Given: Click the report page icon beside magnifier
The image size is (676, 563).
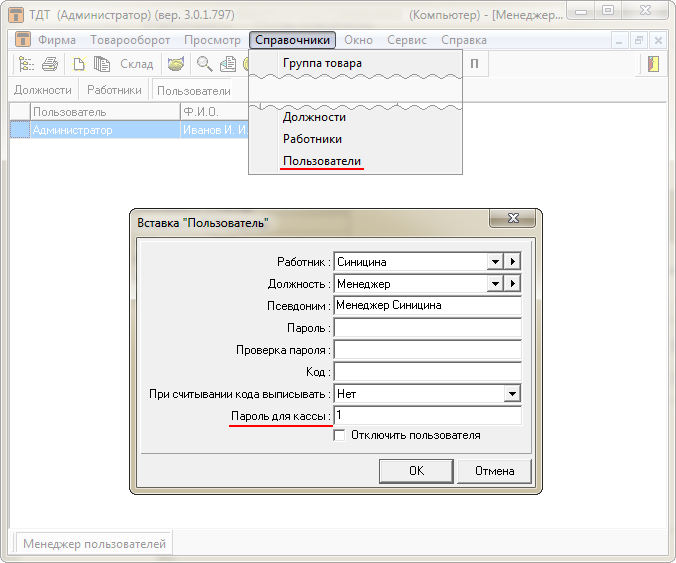Looking at the screenshot, I should pyautogui.click(x=227, y=64).
